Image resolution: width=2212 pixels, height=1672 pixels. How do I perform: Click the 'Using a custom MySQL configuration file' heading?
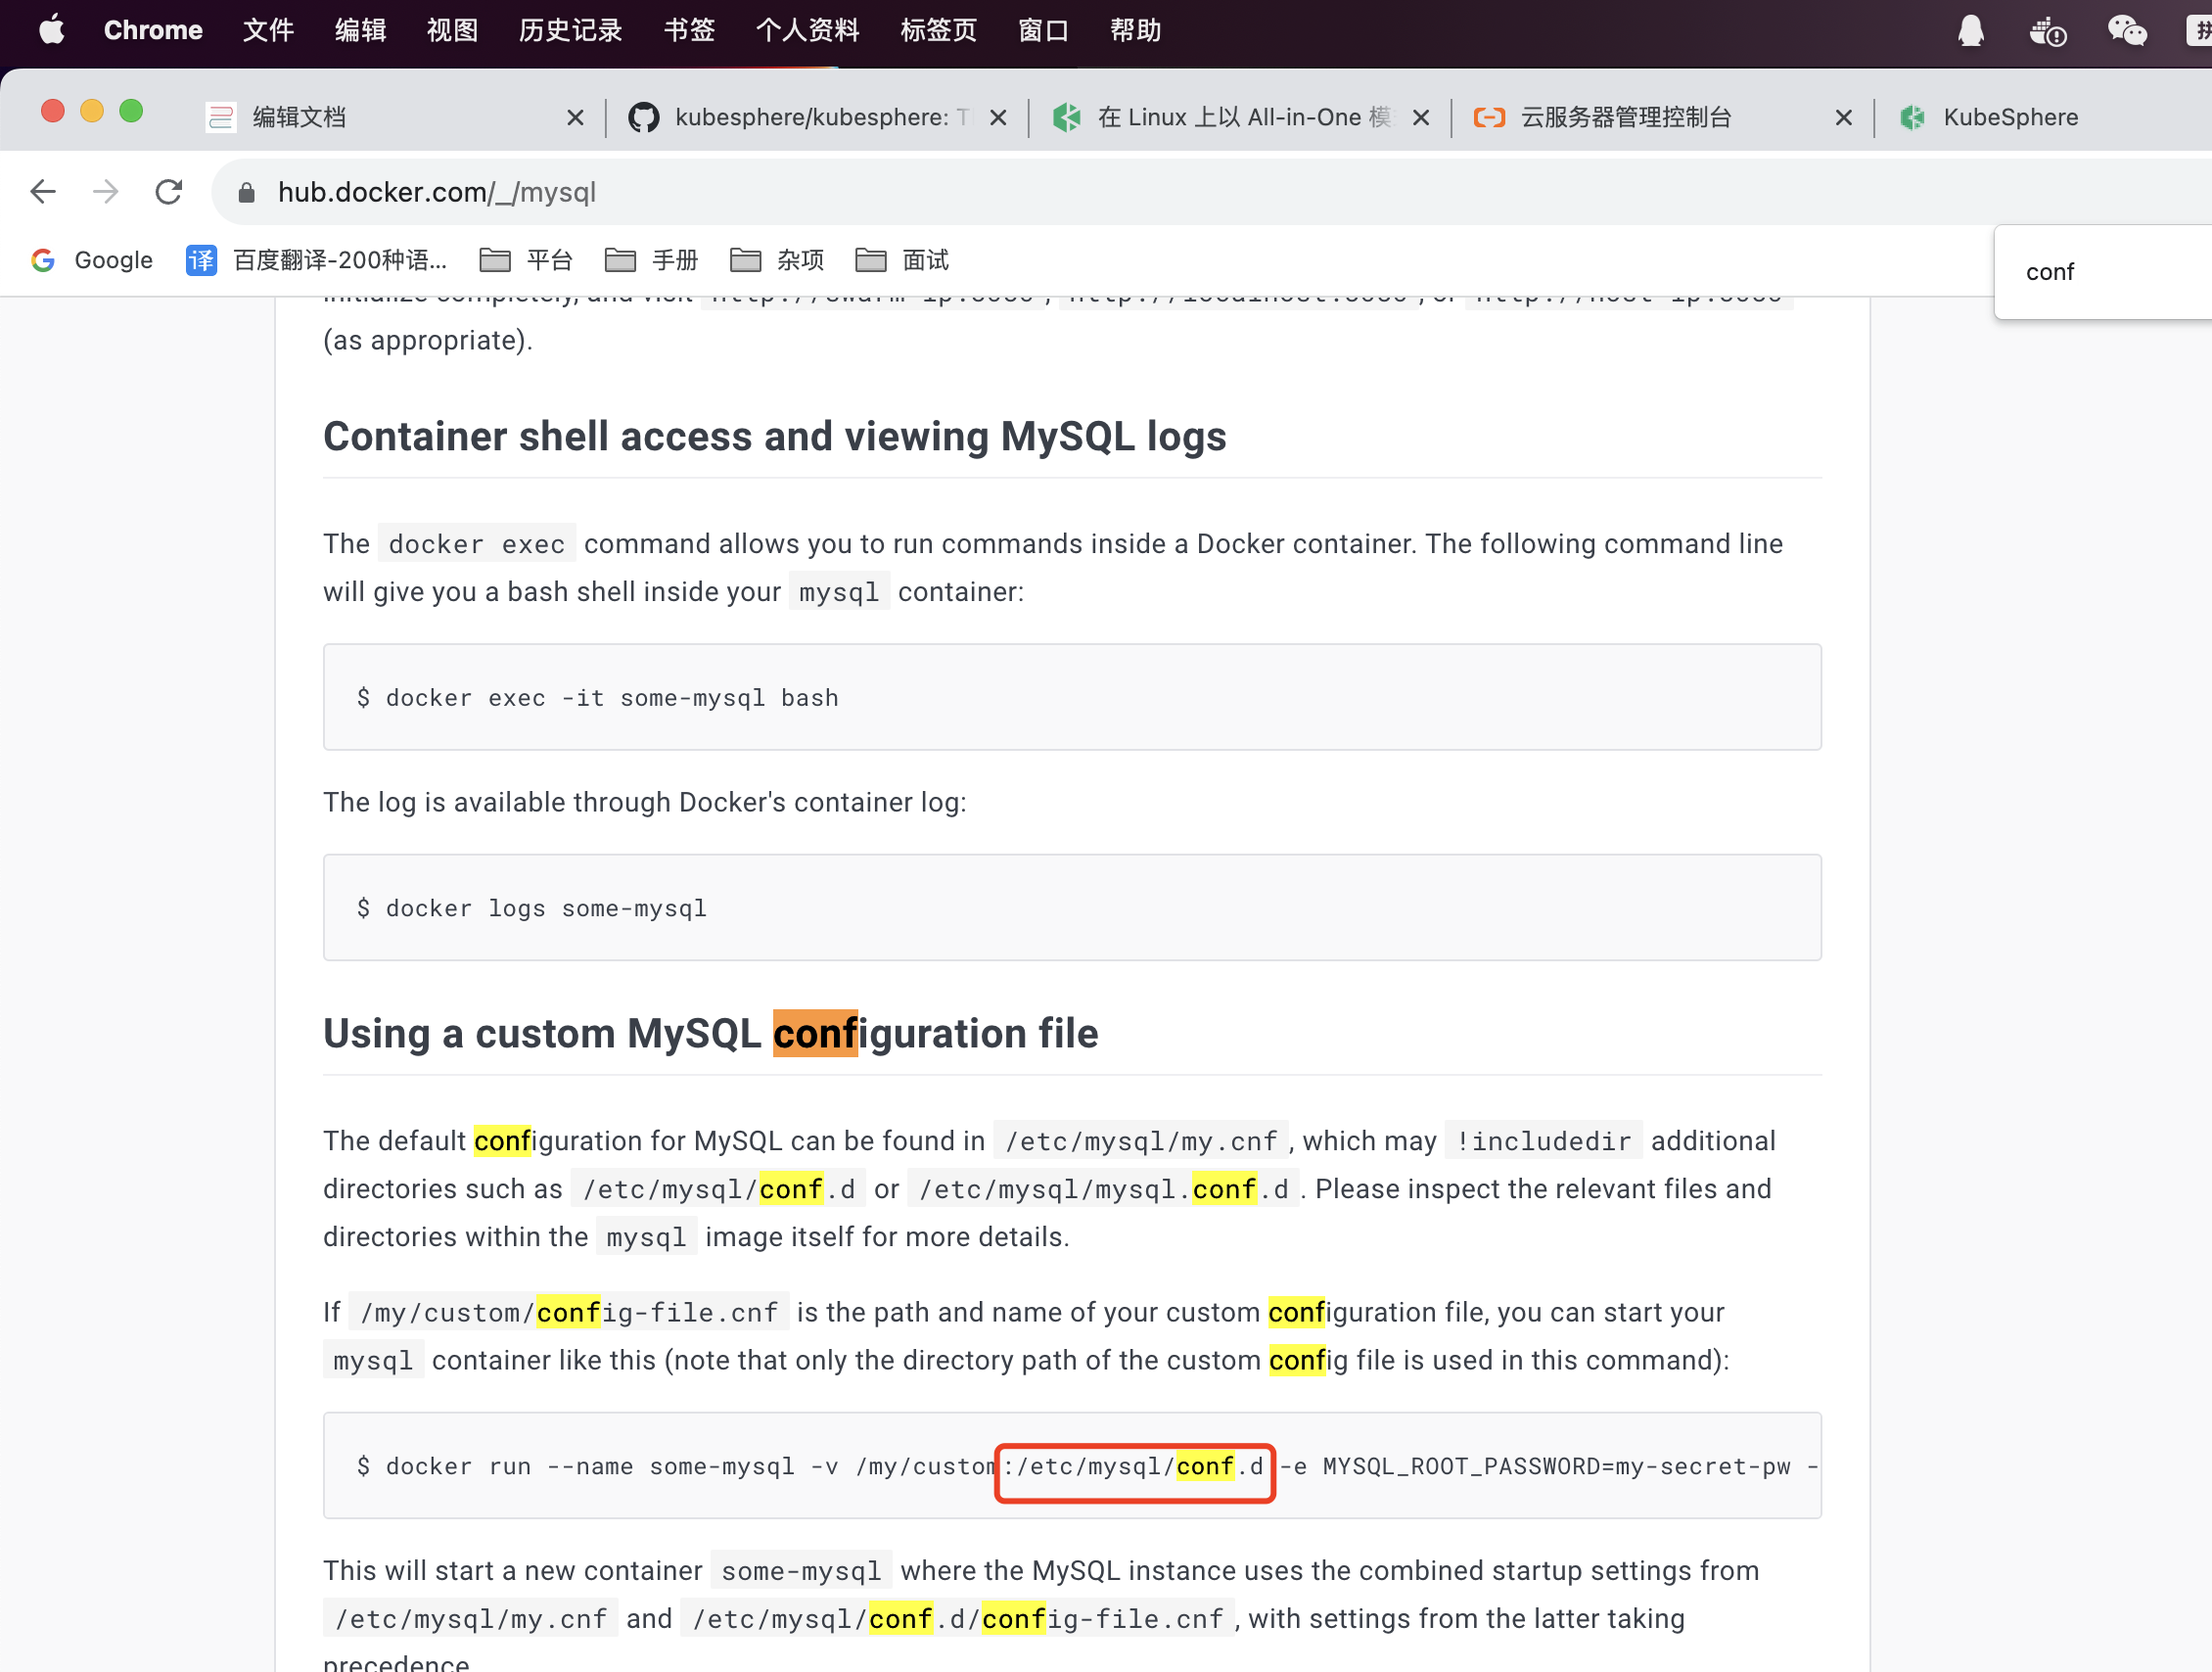tap(710, 1033)
